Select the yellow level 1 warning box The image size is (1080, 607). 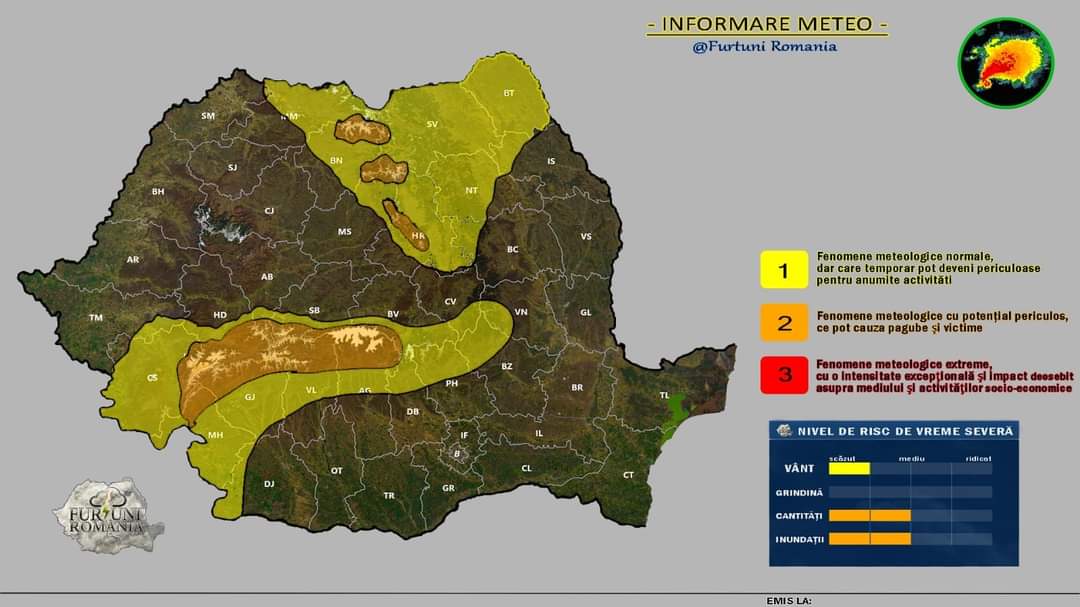[784, 271]
